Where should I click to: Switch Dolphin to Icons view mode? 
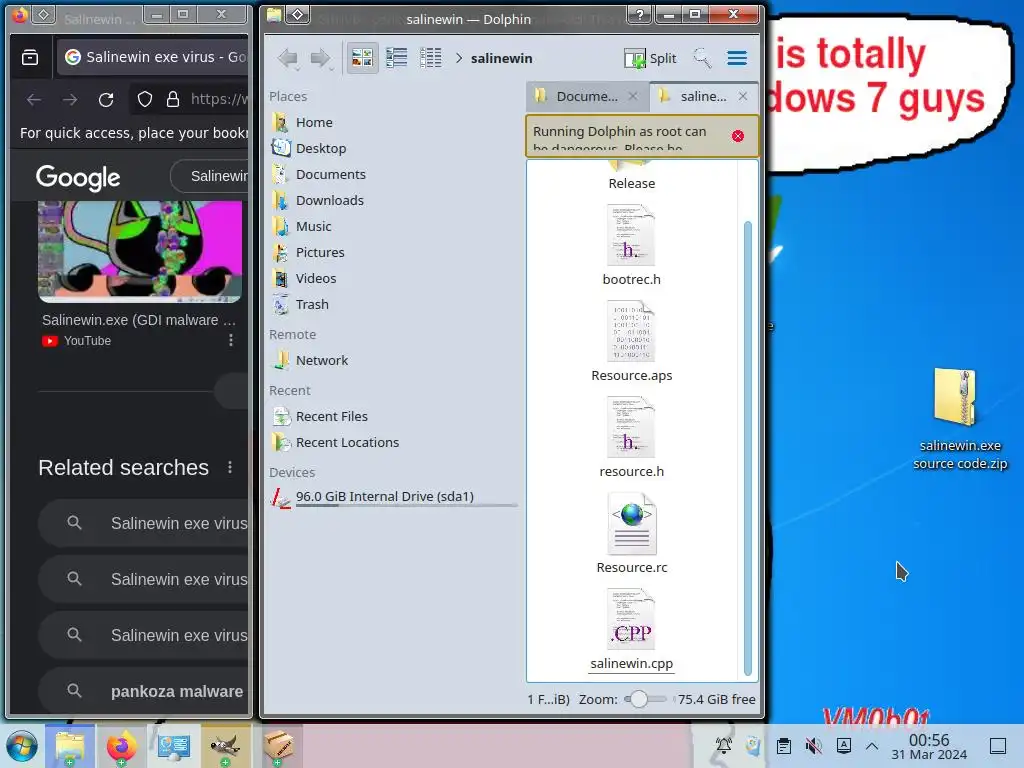point(362,58)
